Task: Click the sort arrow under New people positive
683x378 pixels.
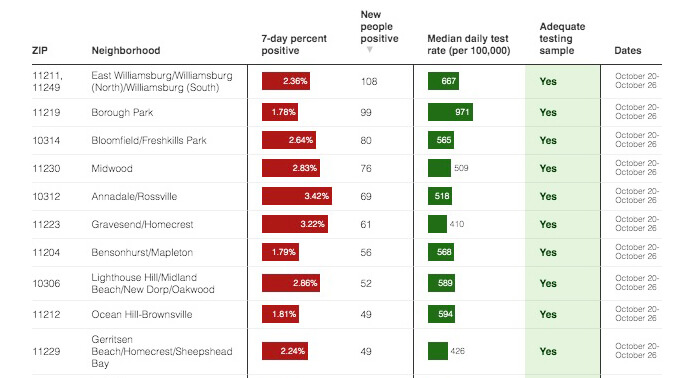Action: point(369,50)
